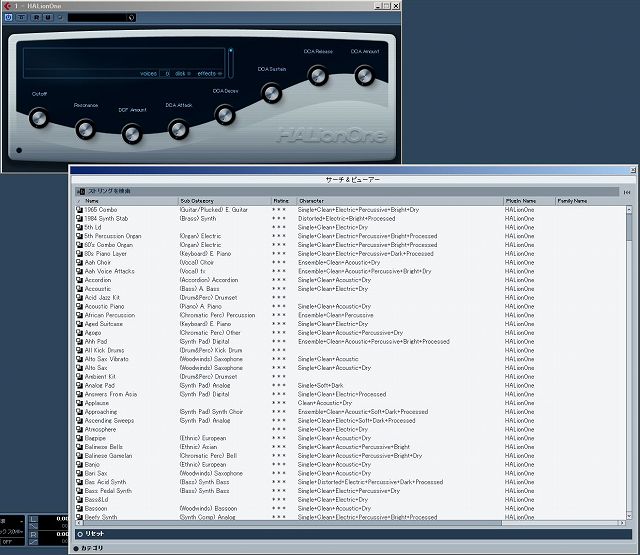This screenshot has width=640, height=555.
Task: Click the preset icon beside Agogo
Action: tap(80, 333)
